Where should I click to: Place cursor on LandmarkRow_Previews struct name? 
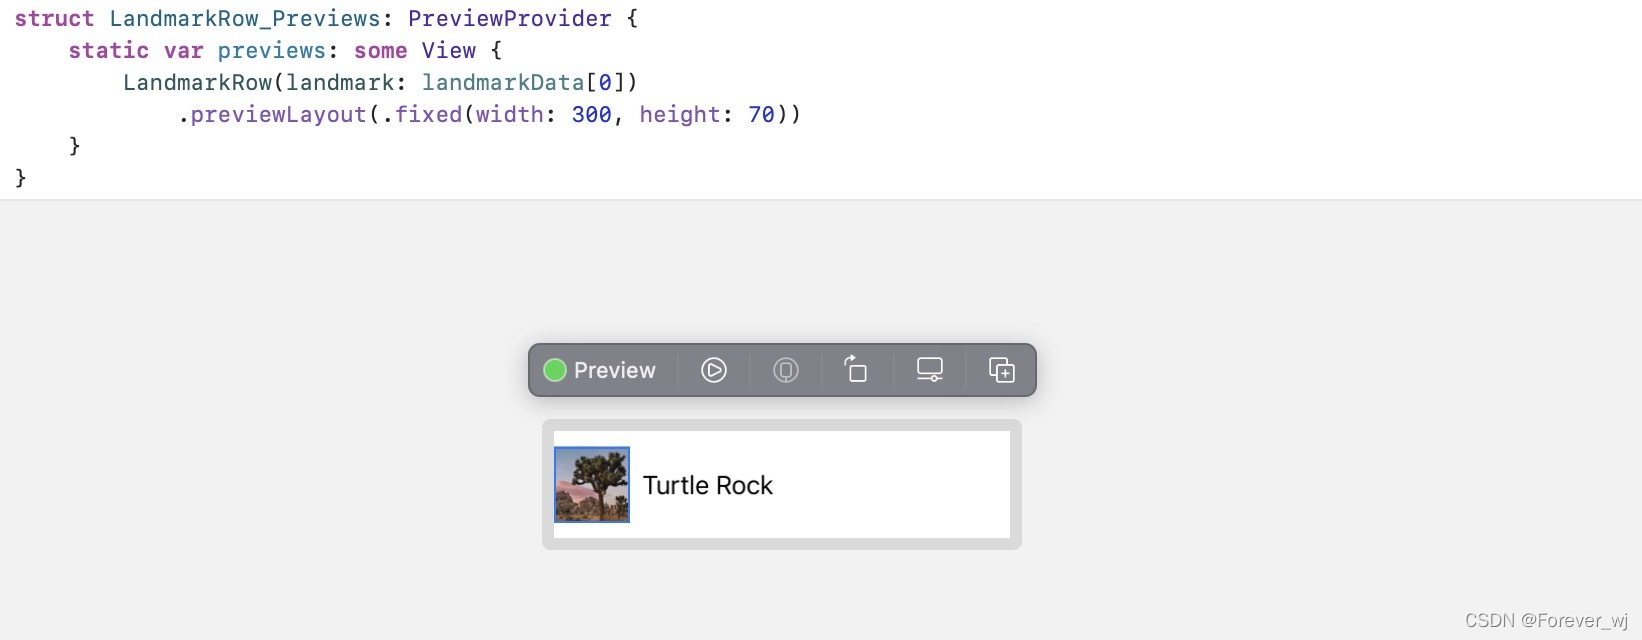pyautogui.click(x=245, y=19)
